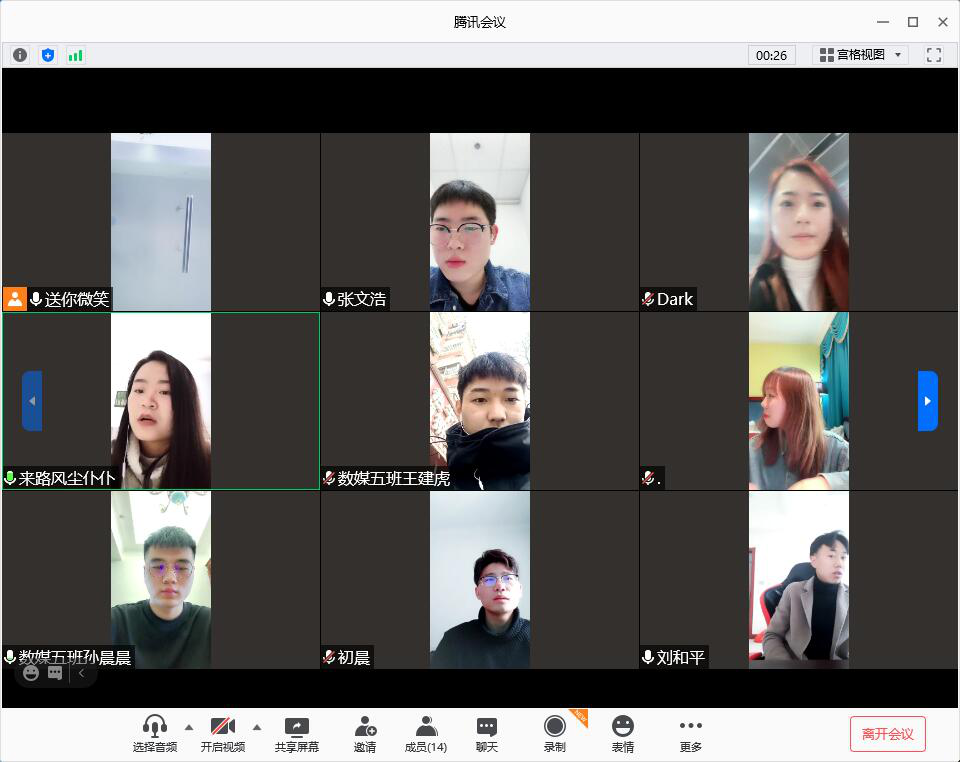Expand the 宫格视图 layout dropdown
960x762 pixels.
click(x=861, y=55)
